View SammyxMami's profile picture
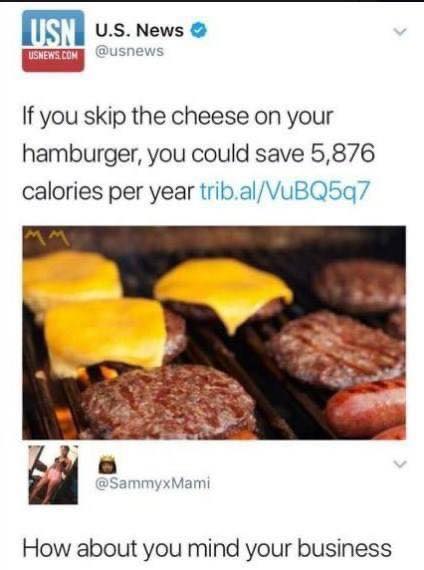 coord(53,474)
